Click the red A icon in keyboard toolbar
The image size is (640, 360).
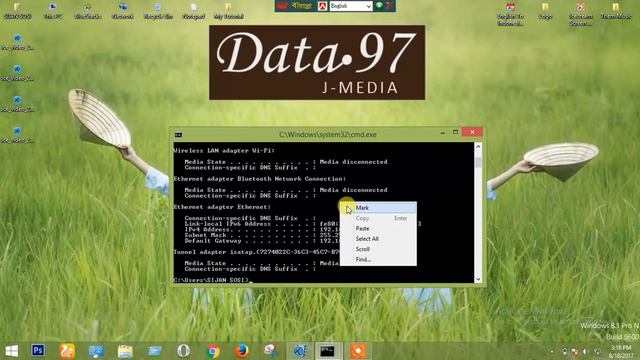click(322, 6)
